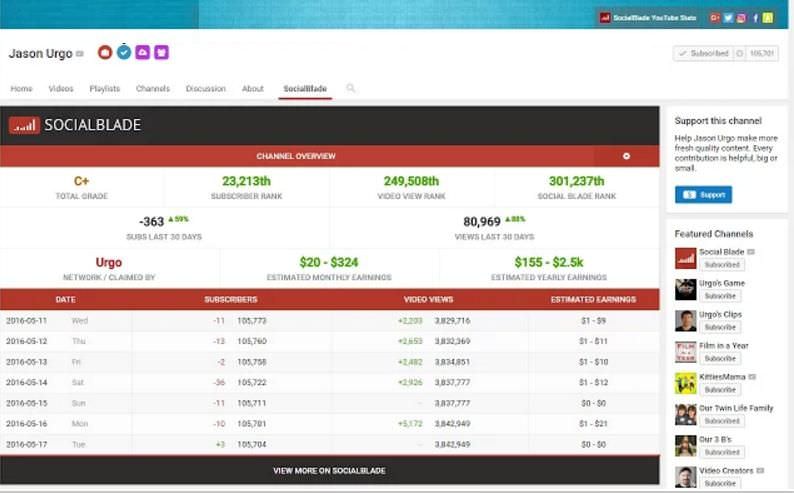Screen dimensions: 794x493
Task: Click the 301,237th Social Blade rank
Action: [x=576, y=181]
